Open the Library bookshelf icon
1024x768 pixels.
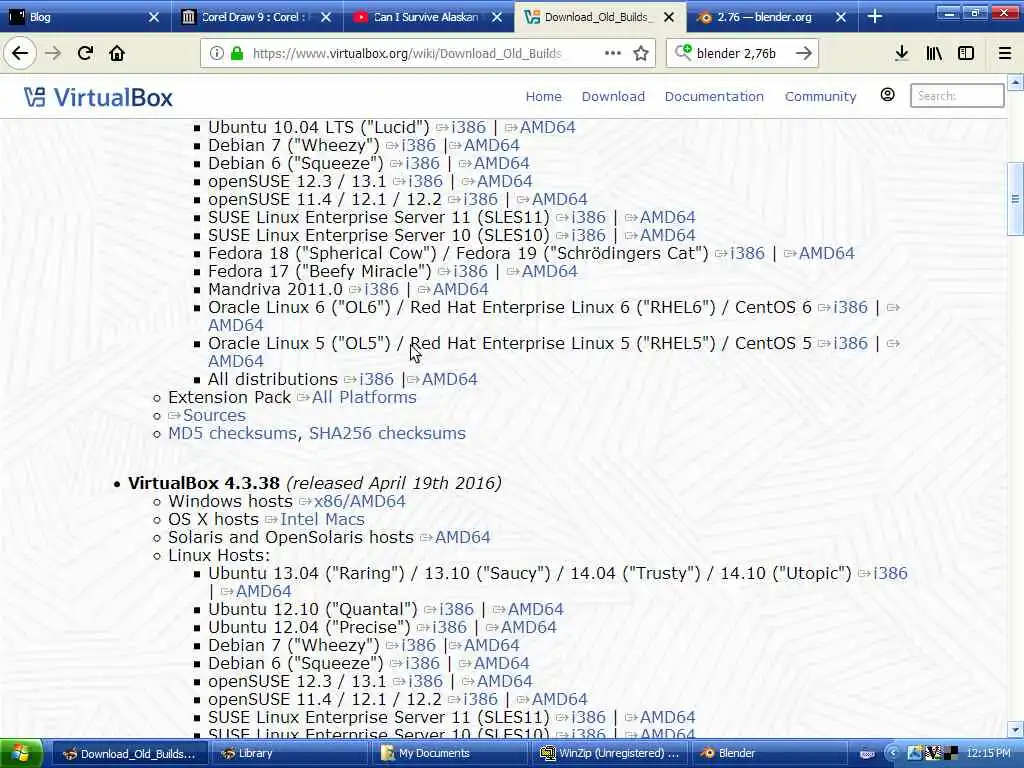(934, 54)
